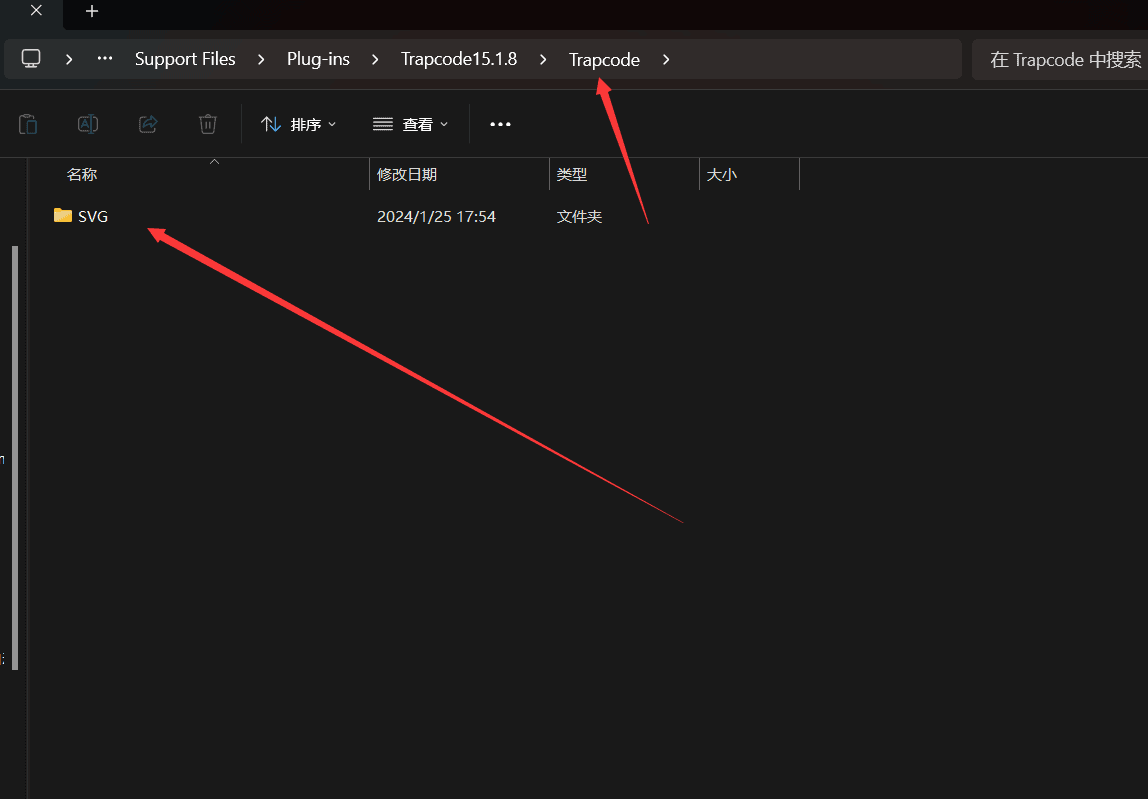Select the SVG folder icon

pos(63,216)
